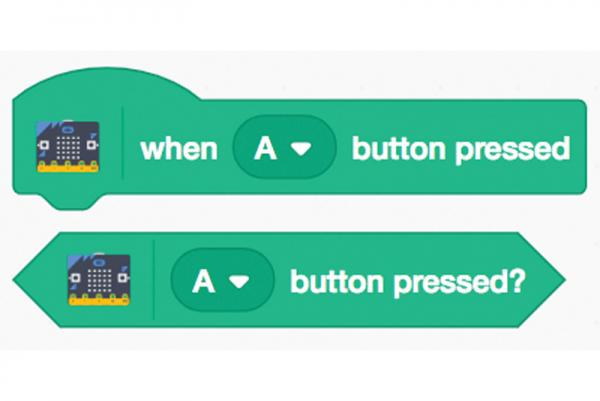
Task: Click the oval logo atop the boolean block's micro:bit icon
Action: point(100,263)
